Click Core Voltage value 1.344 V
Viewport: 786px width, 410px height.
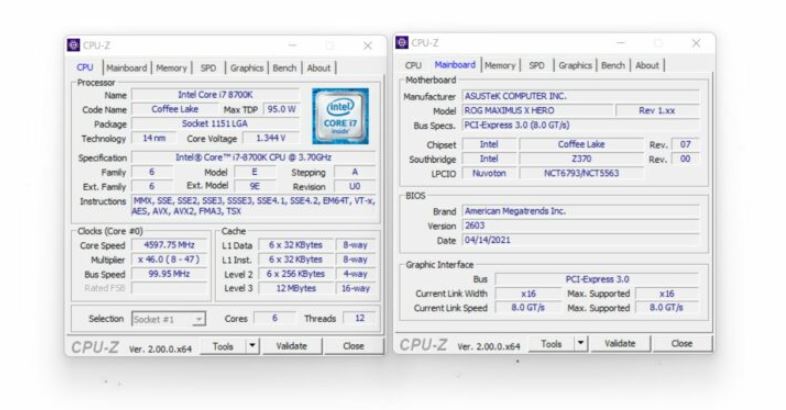pyautogui.click(x=271, y=138)
